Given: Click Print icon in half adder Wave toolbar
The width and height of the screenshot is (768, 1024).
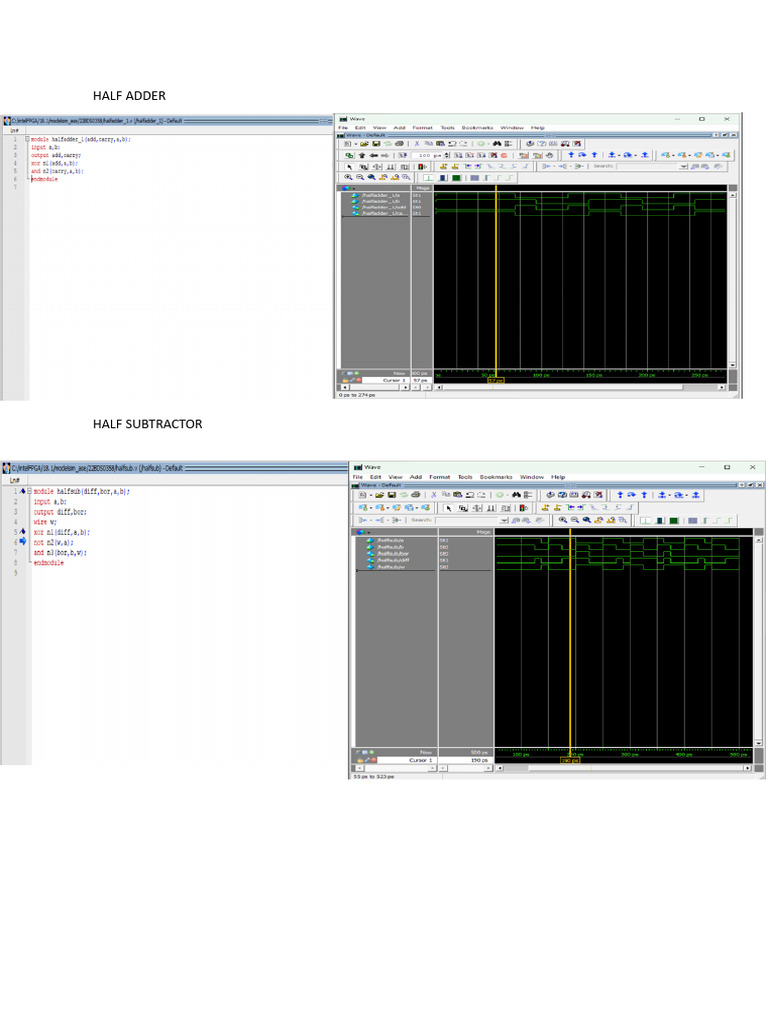Looking at the screenshot, I should [x=399, y=143].
